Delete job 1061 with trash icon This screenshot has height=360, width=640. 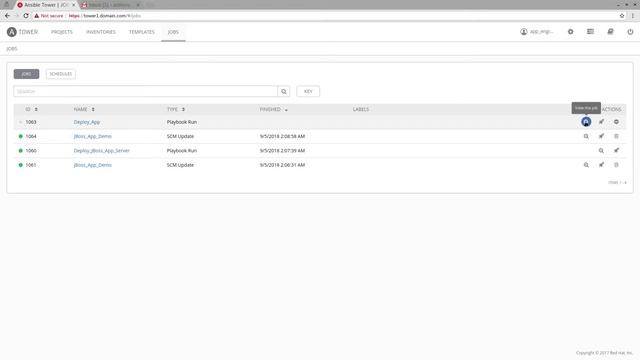click(616, 164)
